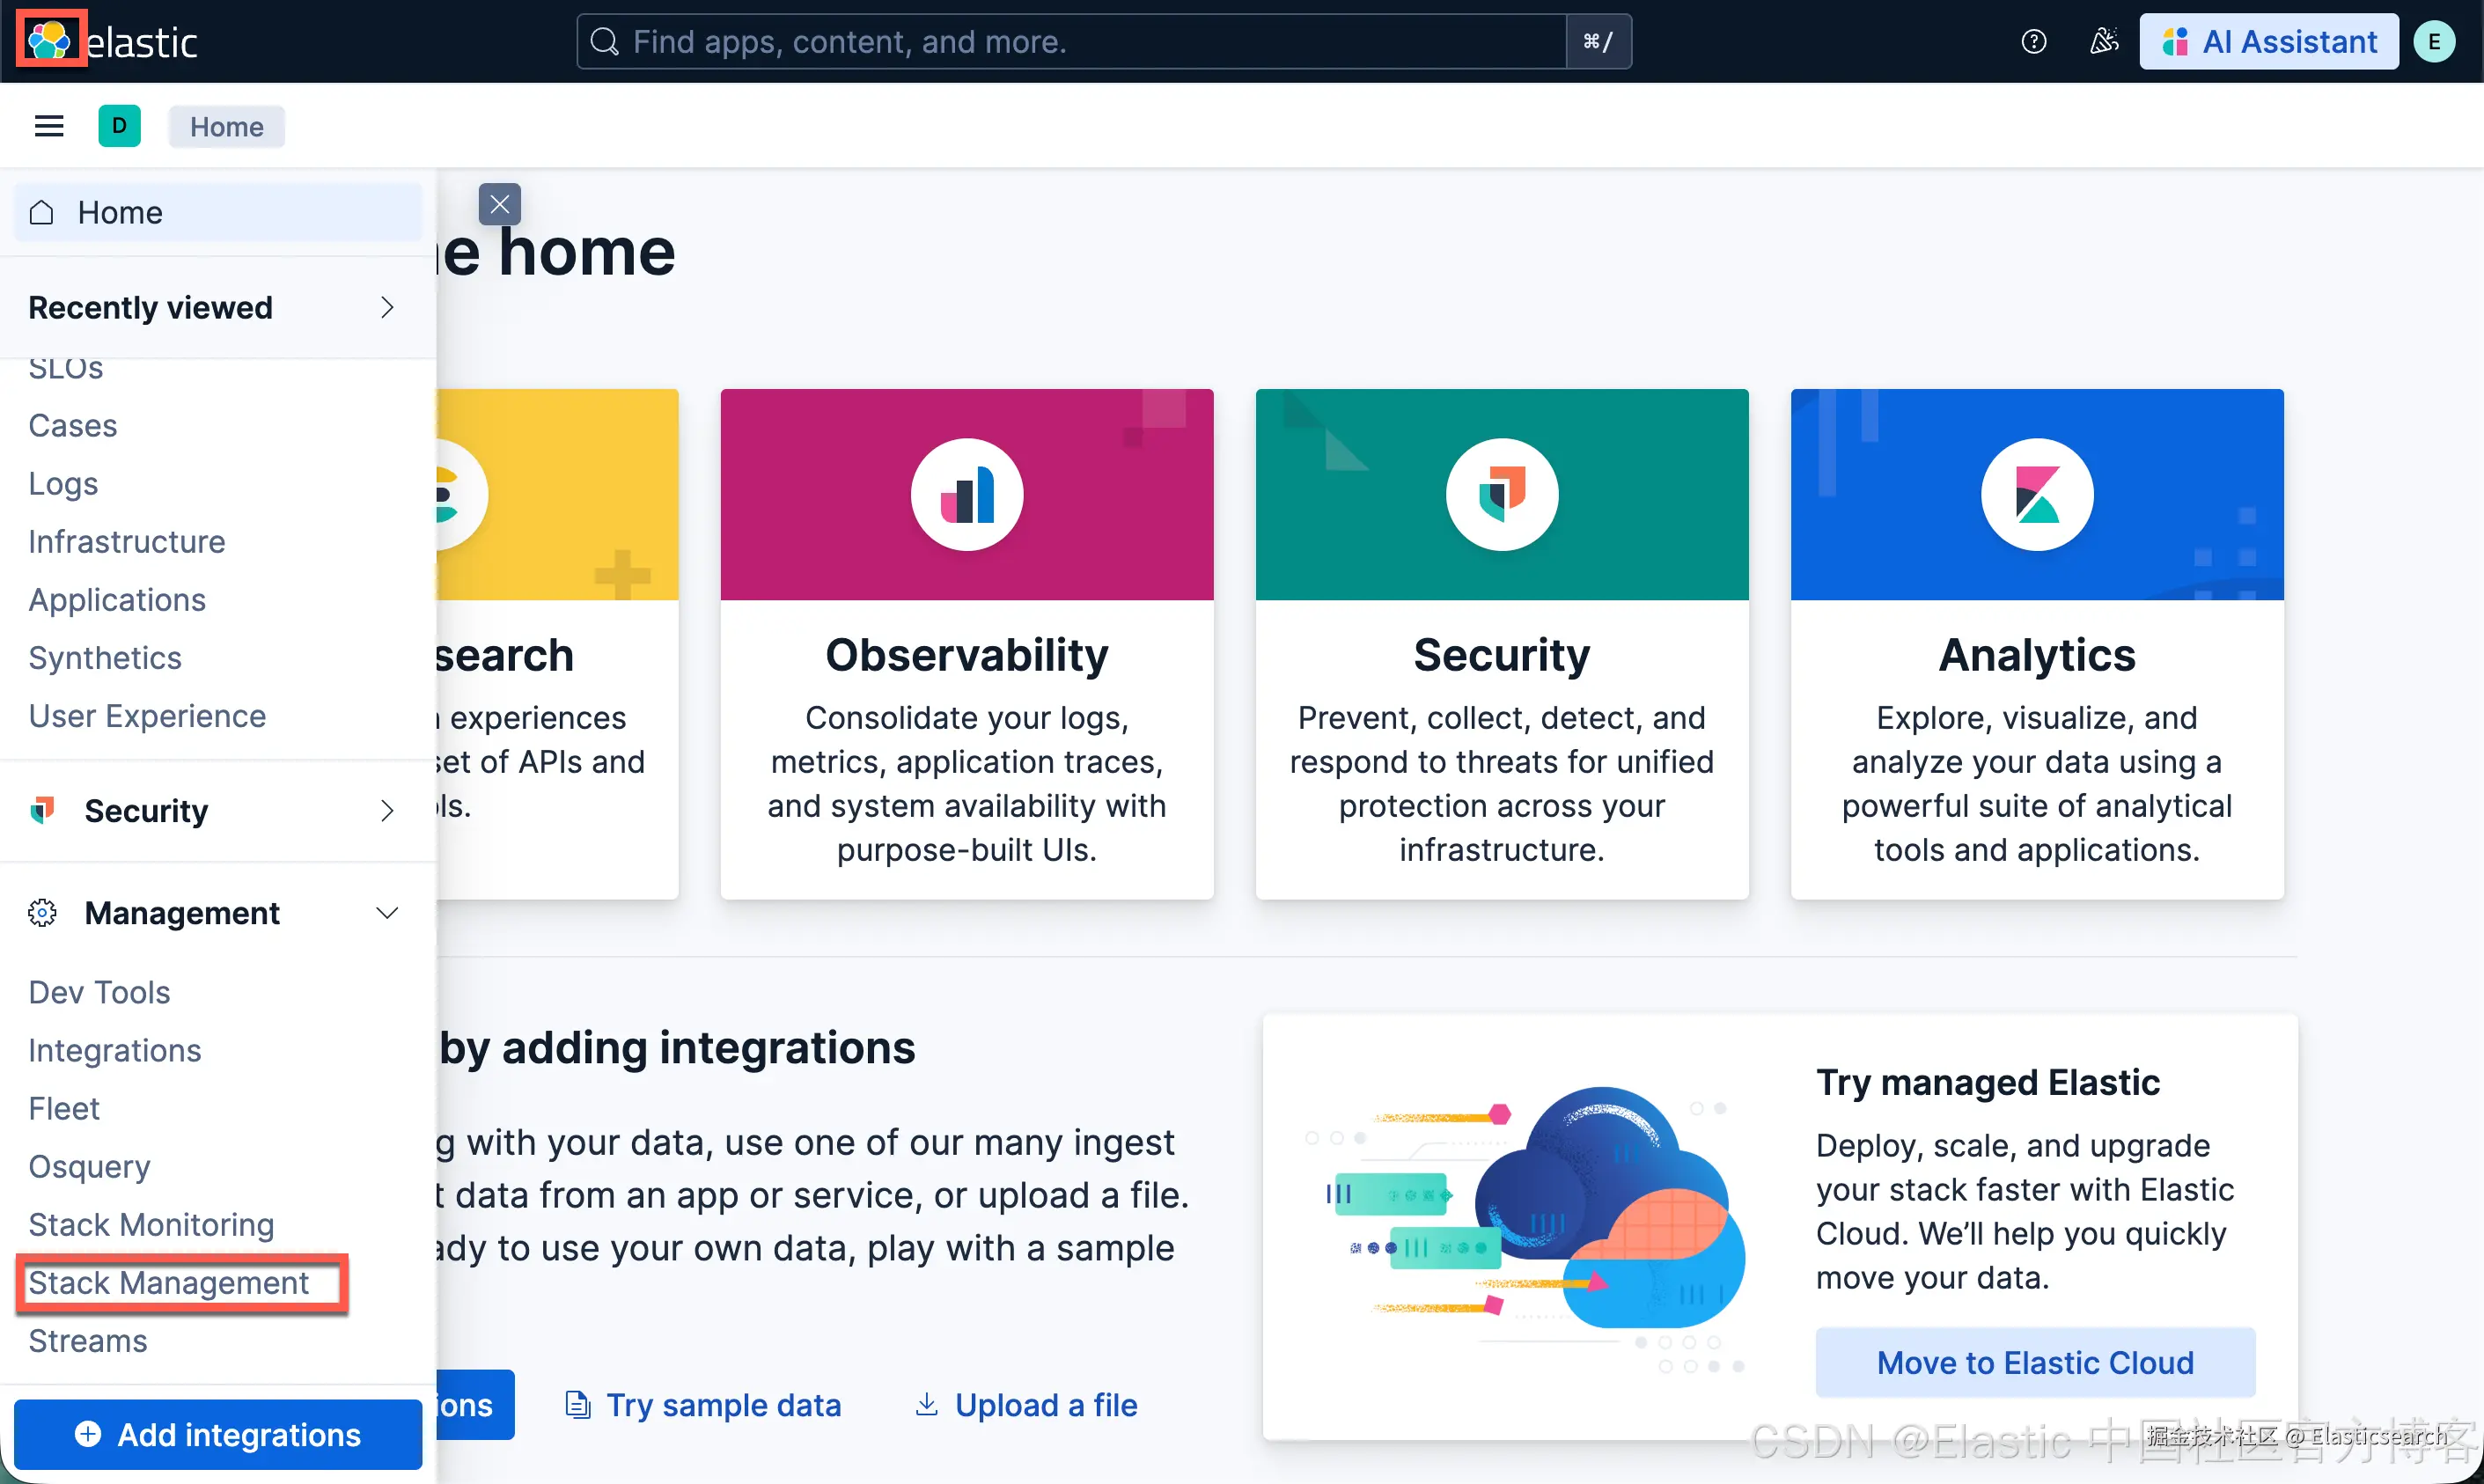Open the user avatar E menu
The height and width of the screenshot is (1484, 2484).
click(2433, 41)
